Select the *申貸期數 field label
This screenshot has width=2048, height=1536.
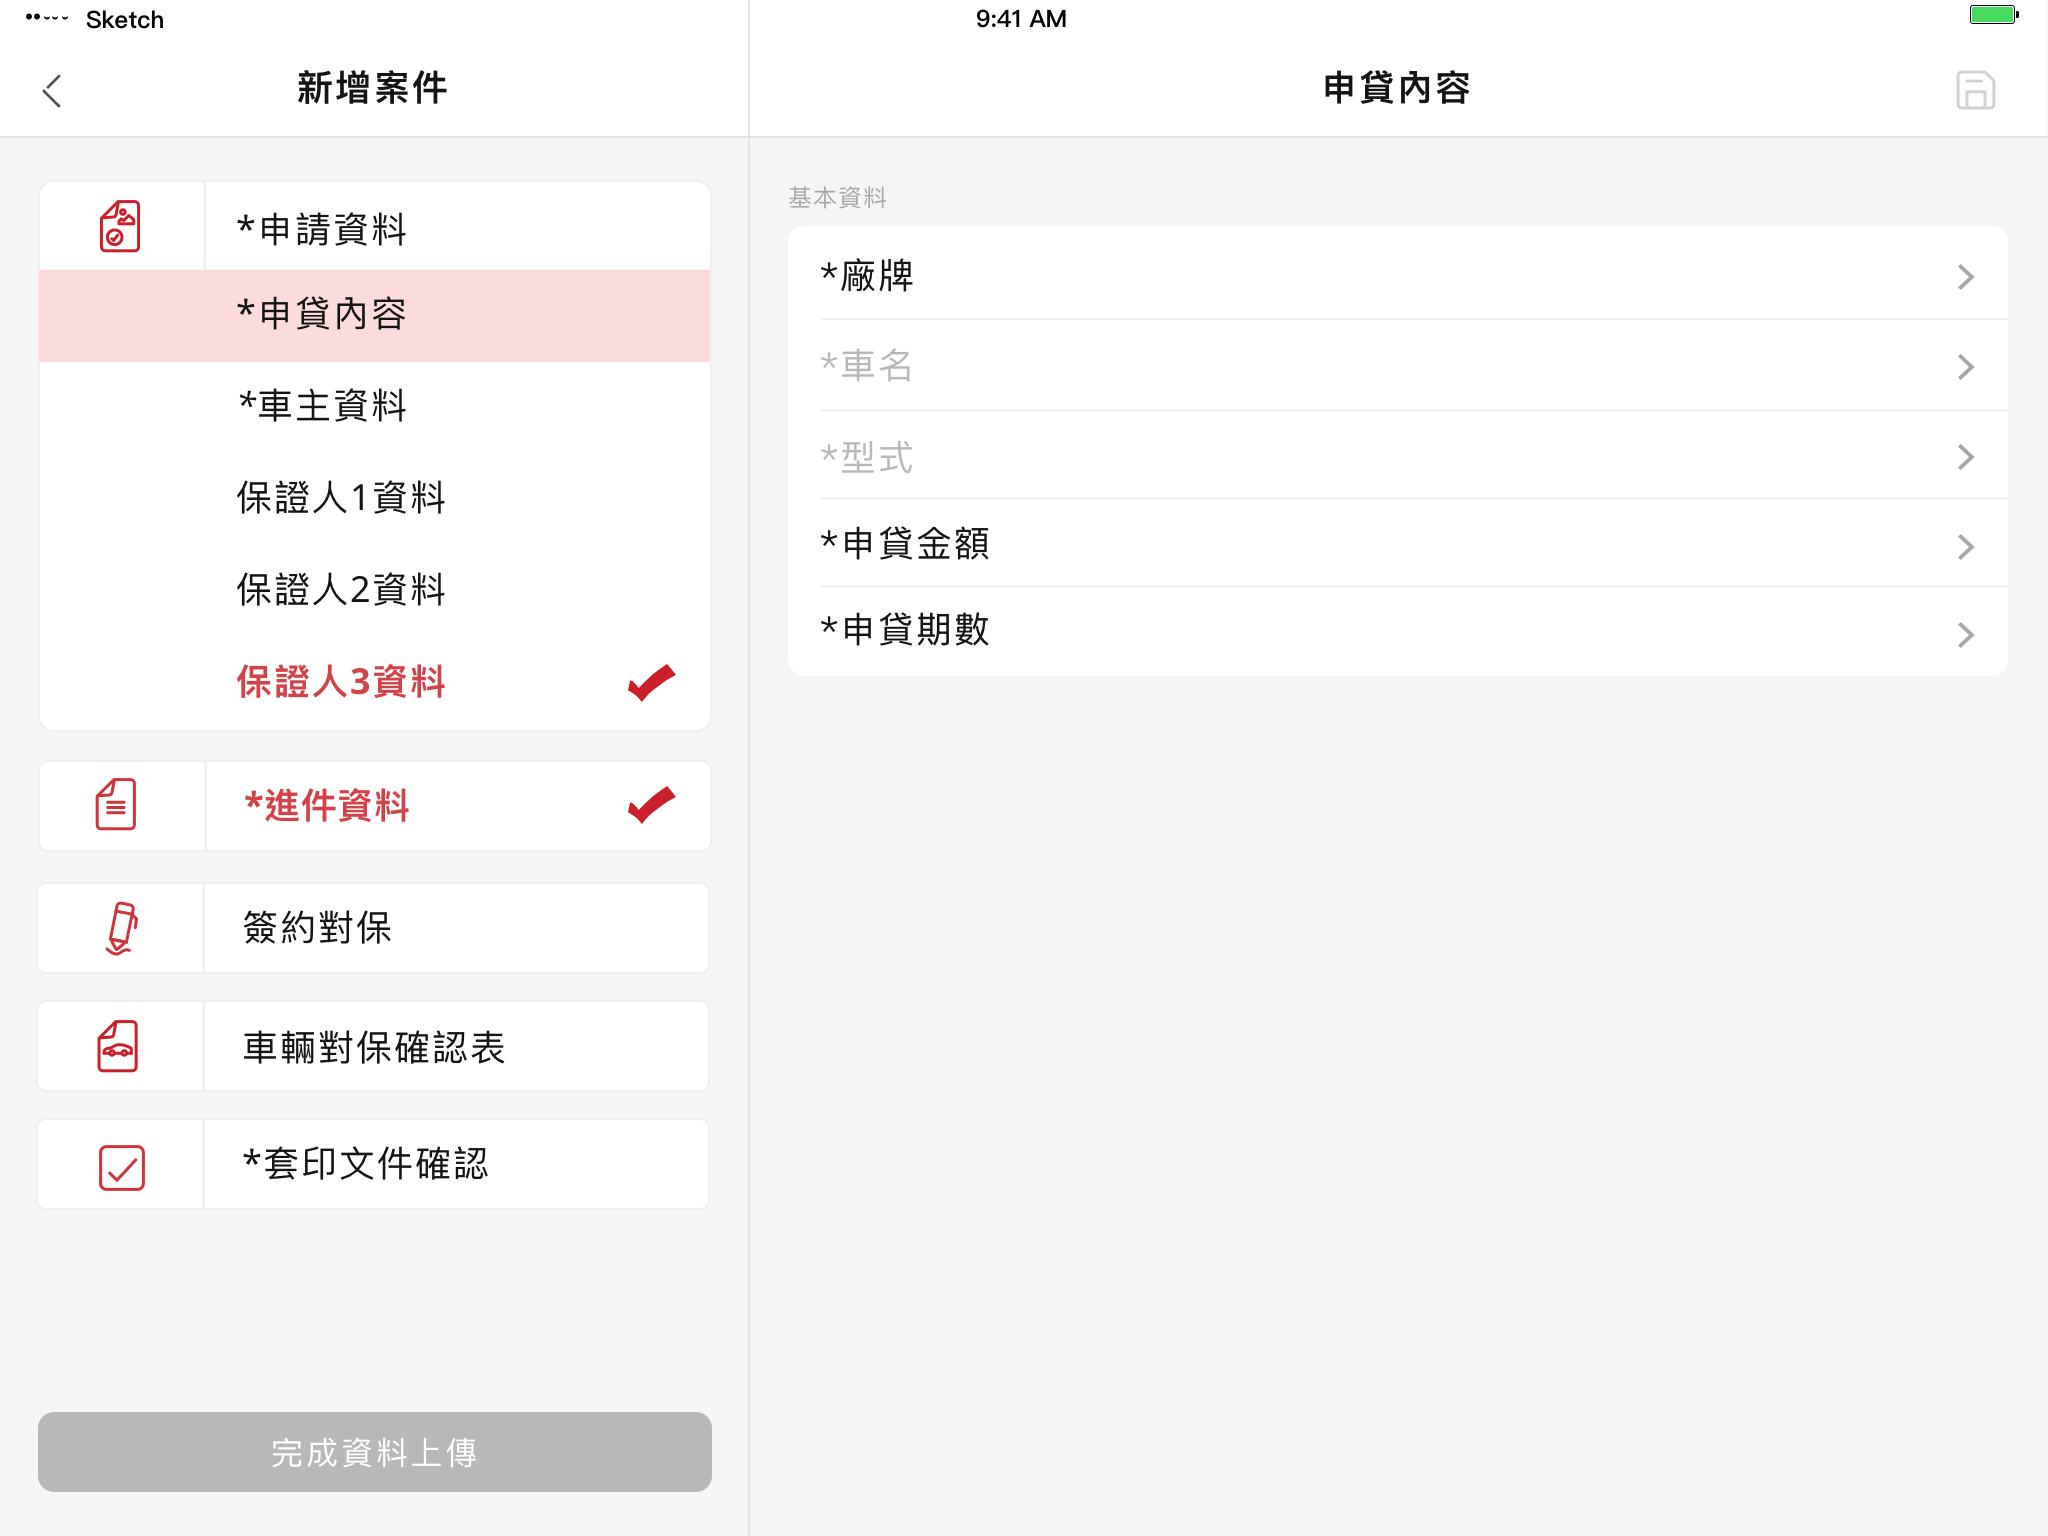coord(905,629)
